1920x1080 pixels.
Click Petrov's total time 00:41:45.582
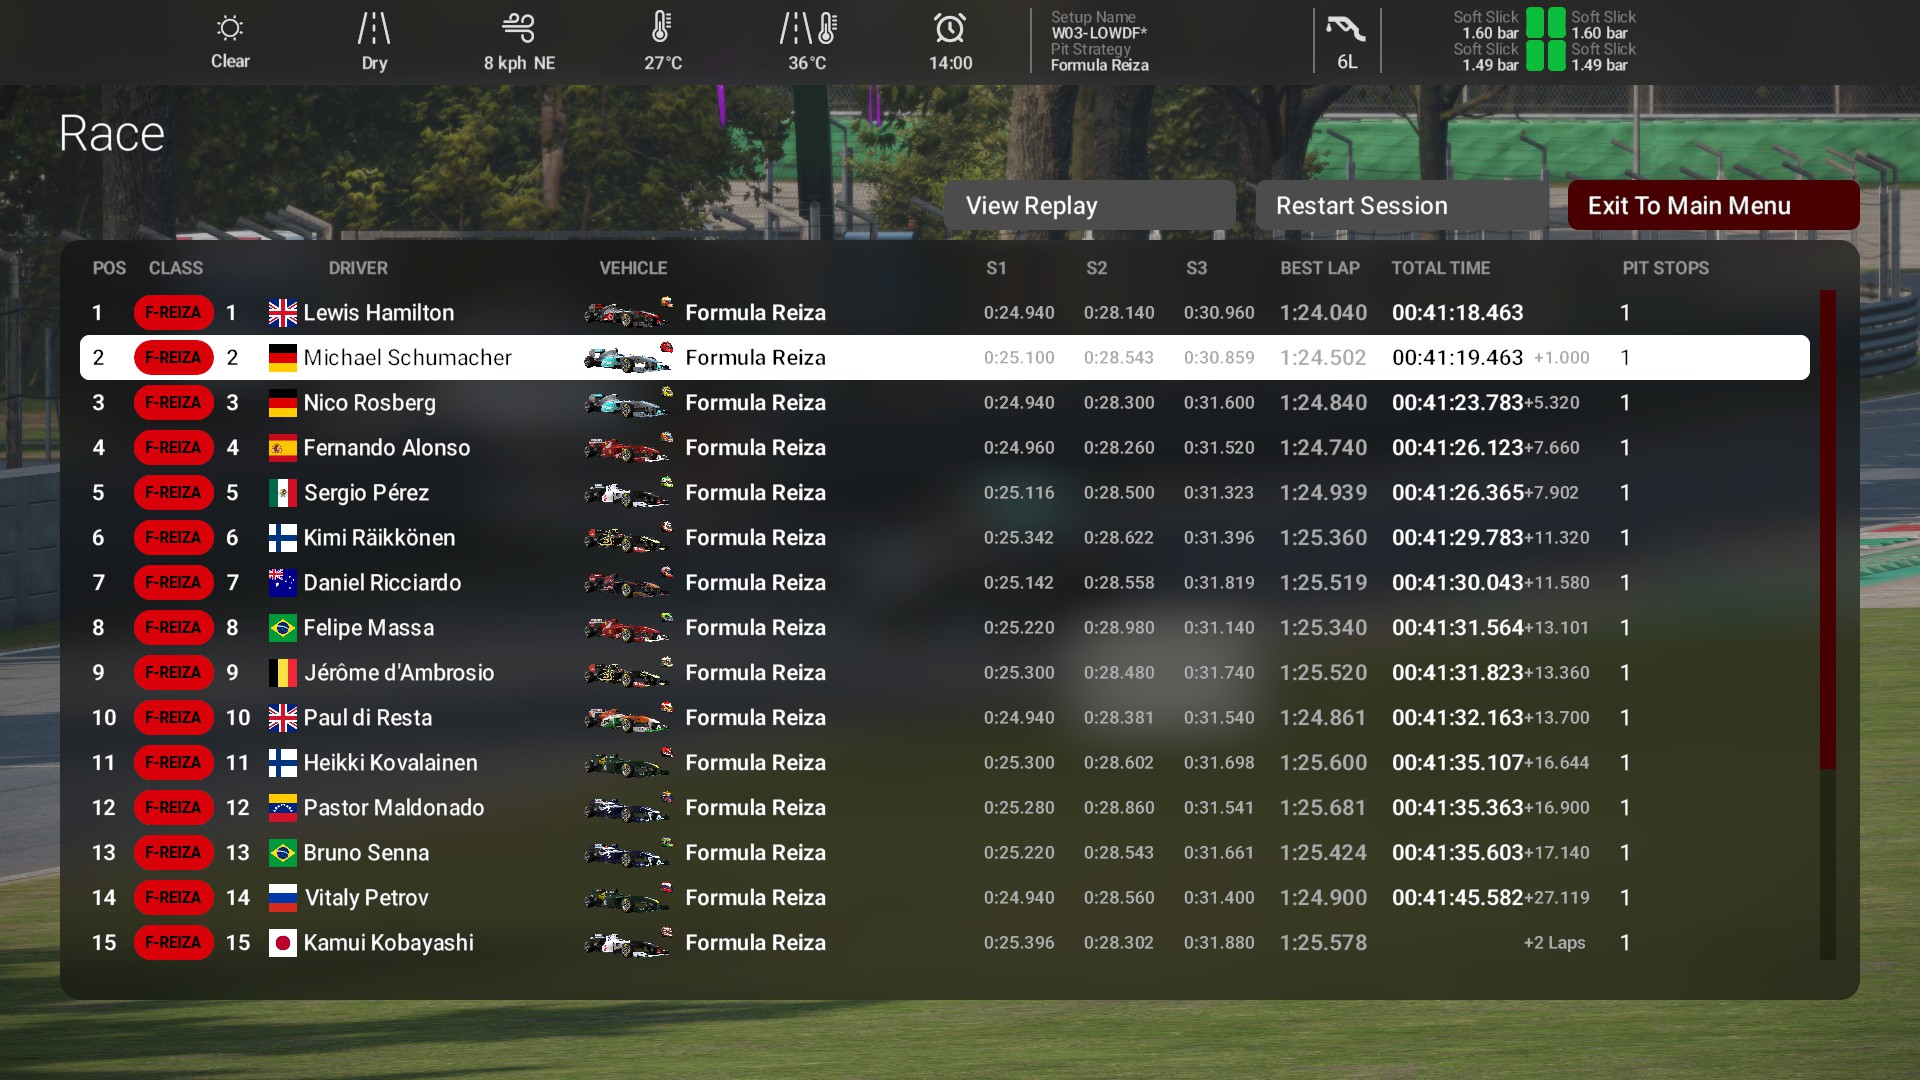(1457, 898)
